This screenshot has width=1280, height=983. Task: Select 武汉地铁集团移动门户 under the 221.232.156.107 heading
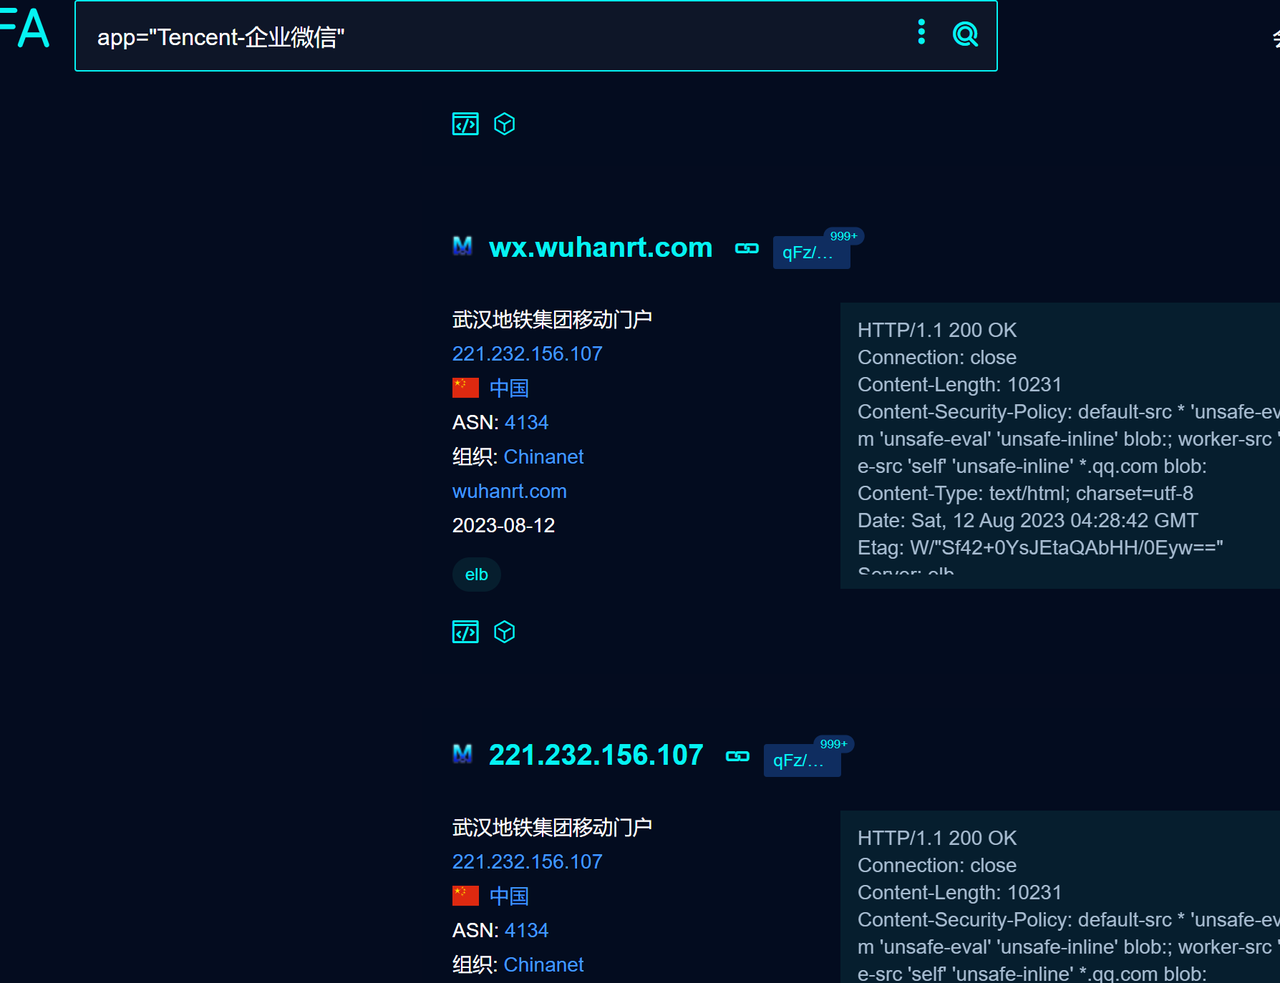point(552,828)
